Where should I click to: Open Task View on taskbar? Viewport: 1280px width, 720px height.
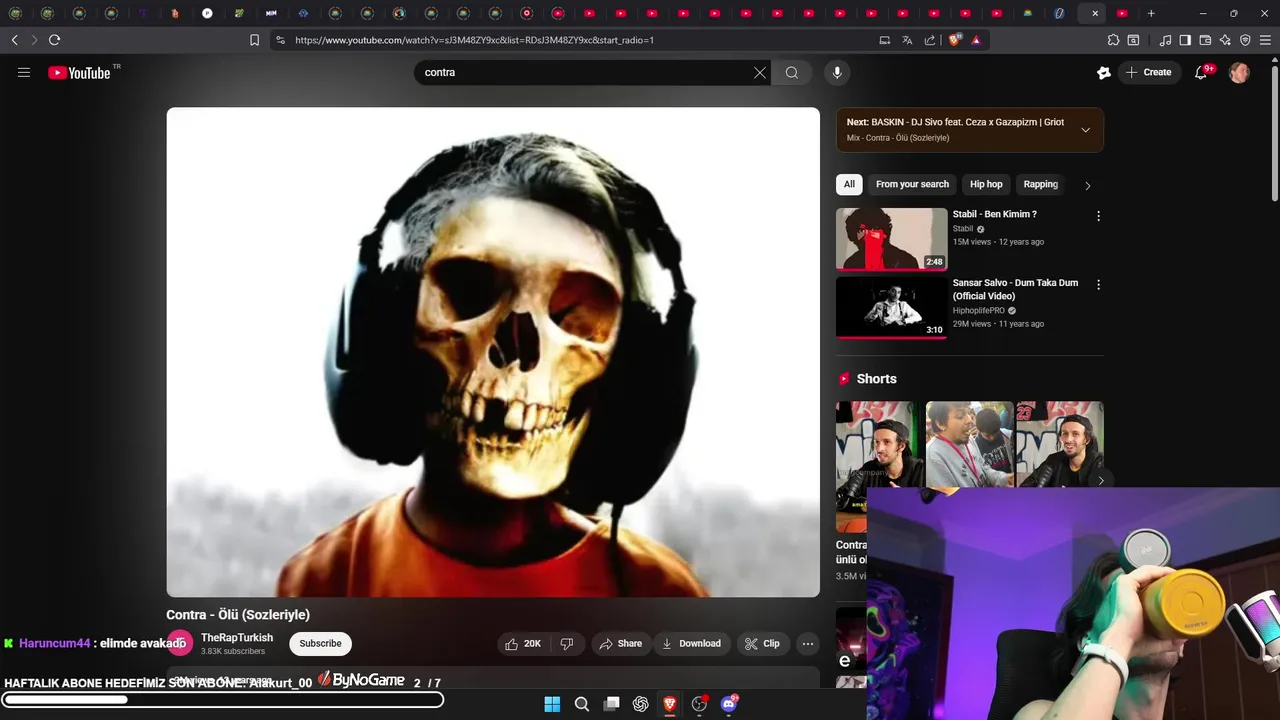click(x=611, y=704)
